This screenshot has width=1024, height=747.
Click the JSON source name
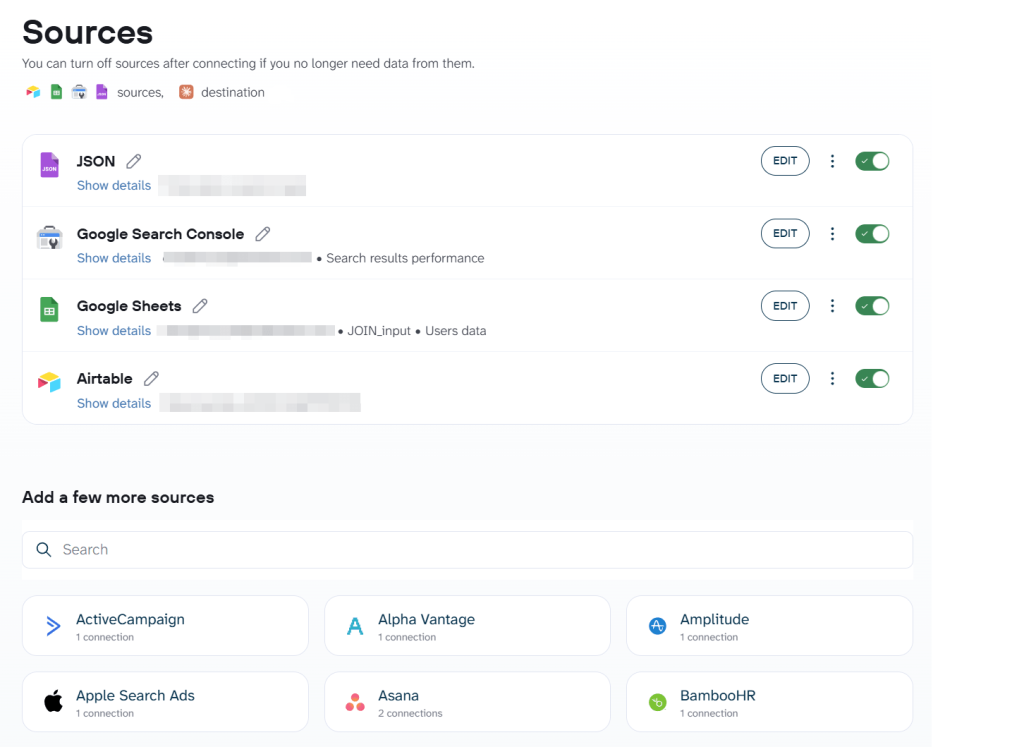[x=96, y=161]
